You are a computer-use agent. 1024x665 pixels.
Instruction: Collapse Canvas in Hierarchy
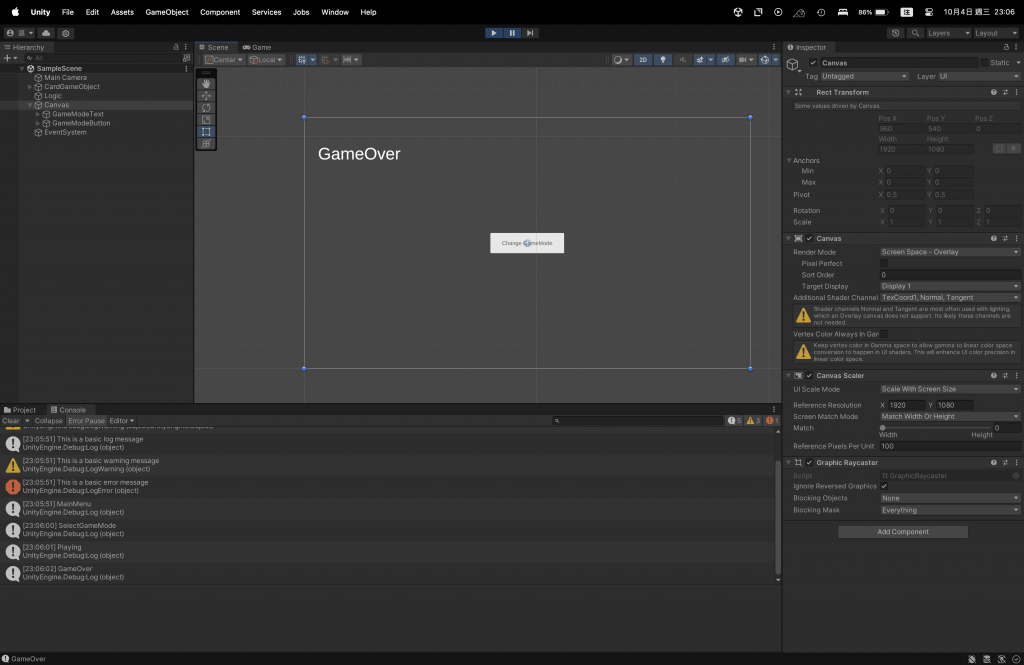29,105
